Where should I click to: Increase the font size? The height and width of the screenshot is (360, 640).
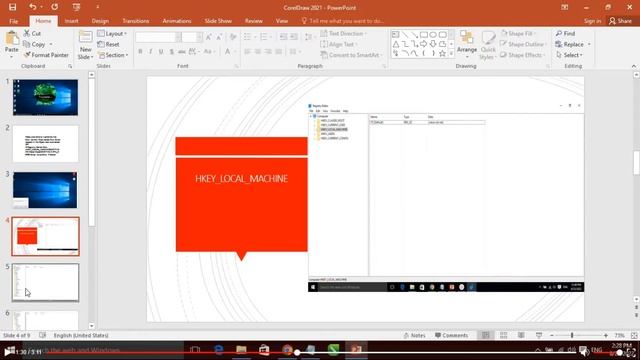pyautogui.click(x=209, y=37)
